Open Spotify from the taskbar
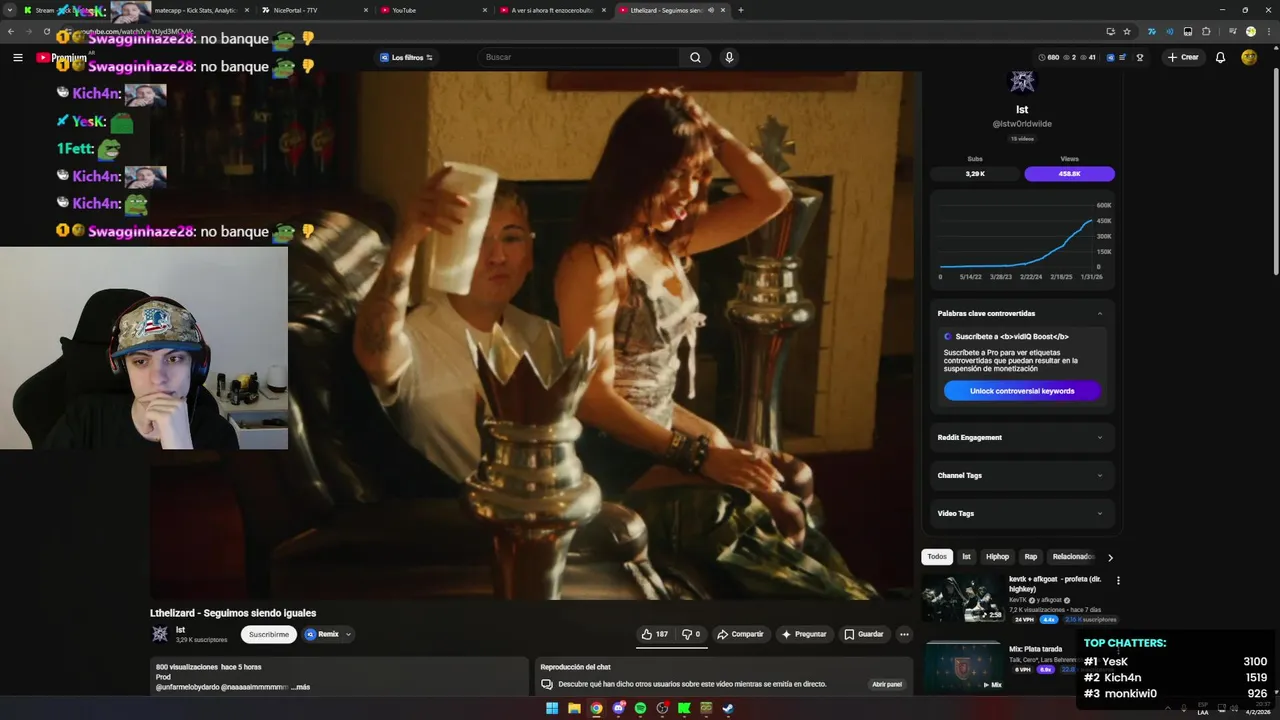 [640, 709]
